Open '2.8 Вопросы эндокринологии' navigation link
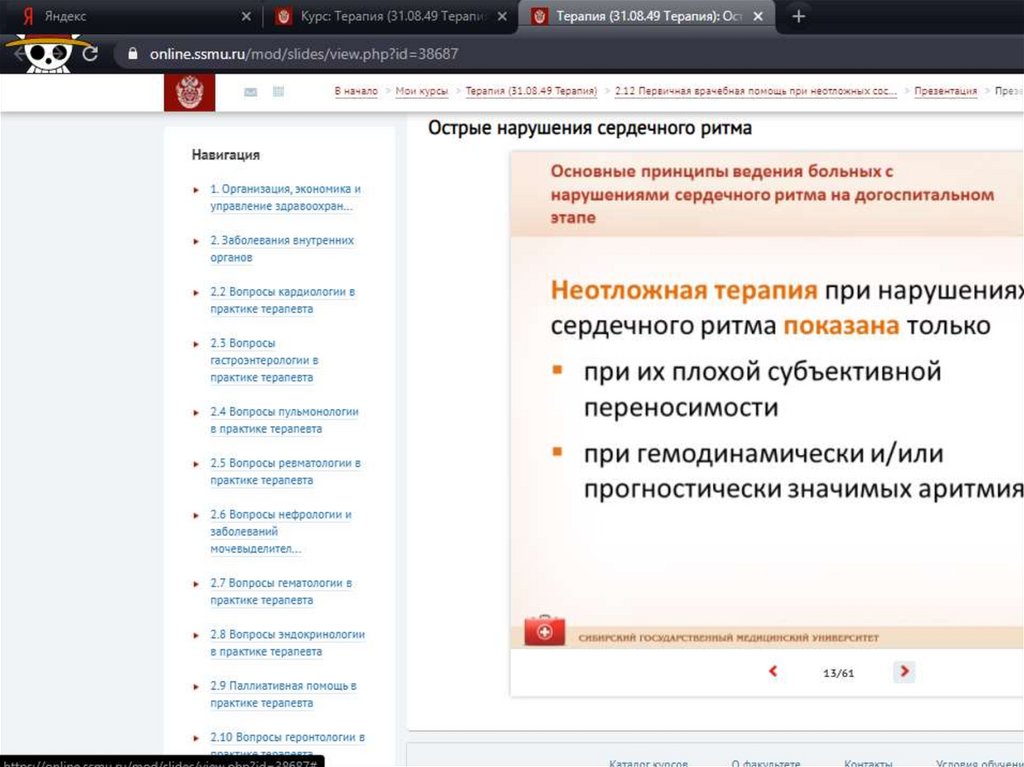This screenshot has width=1024, height=767. pos(287,643)
